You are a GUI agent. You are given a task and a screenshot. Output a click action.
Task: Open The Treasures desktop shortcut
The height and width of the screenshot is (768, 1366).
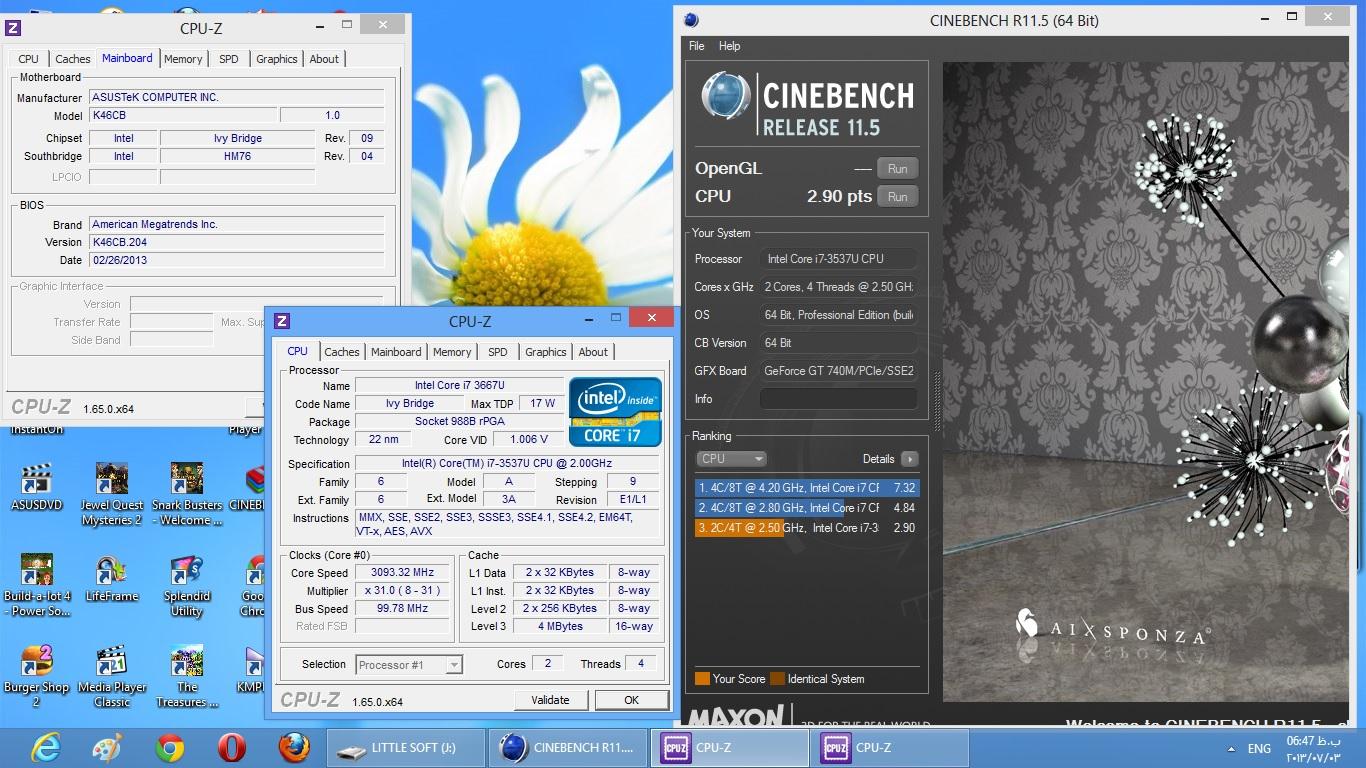[x=187, y=677]
